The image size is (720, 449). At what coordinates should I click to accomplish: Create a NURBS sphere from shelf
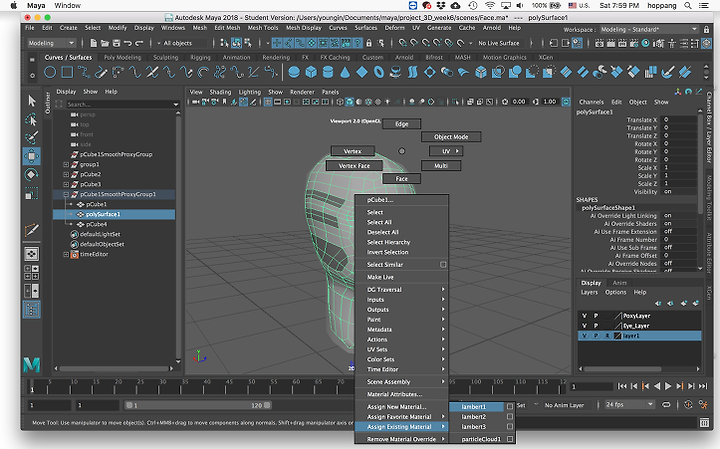[x=294, y=72]
